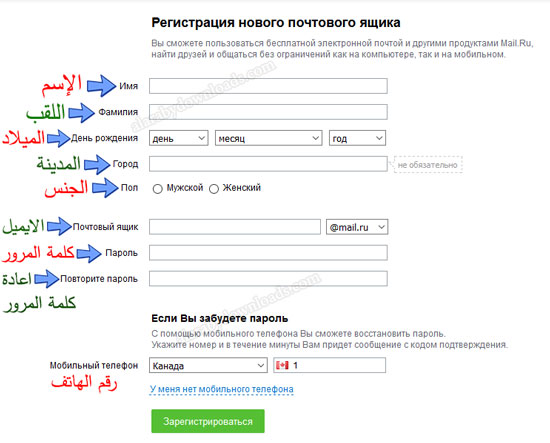Click the Если Вы забудете пароль heading

click(x=220, y=318)
